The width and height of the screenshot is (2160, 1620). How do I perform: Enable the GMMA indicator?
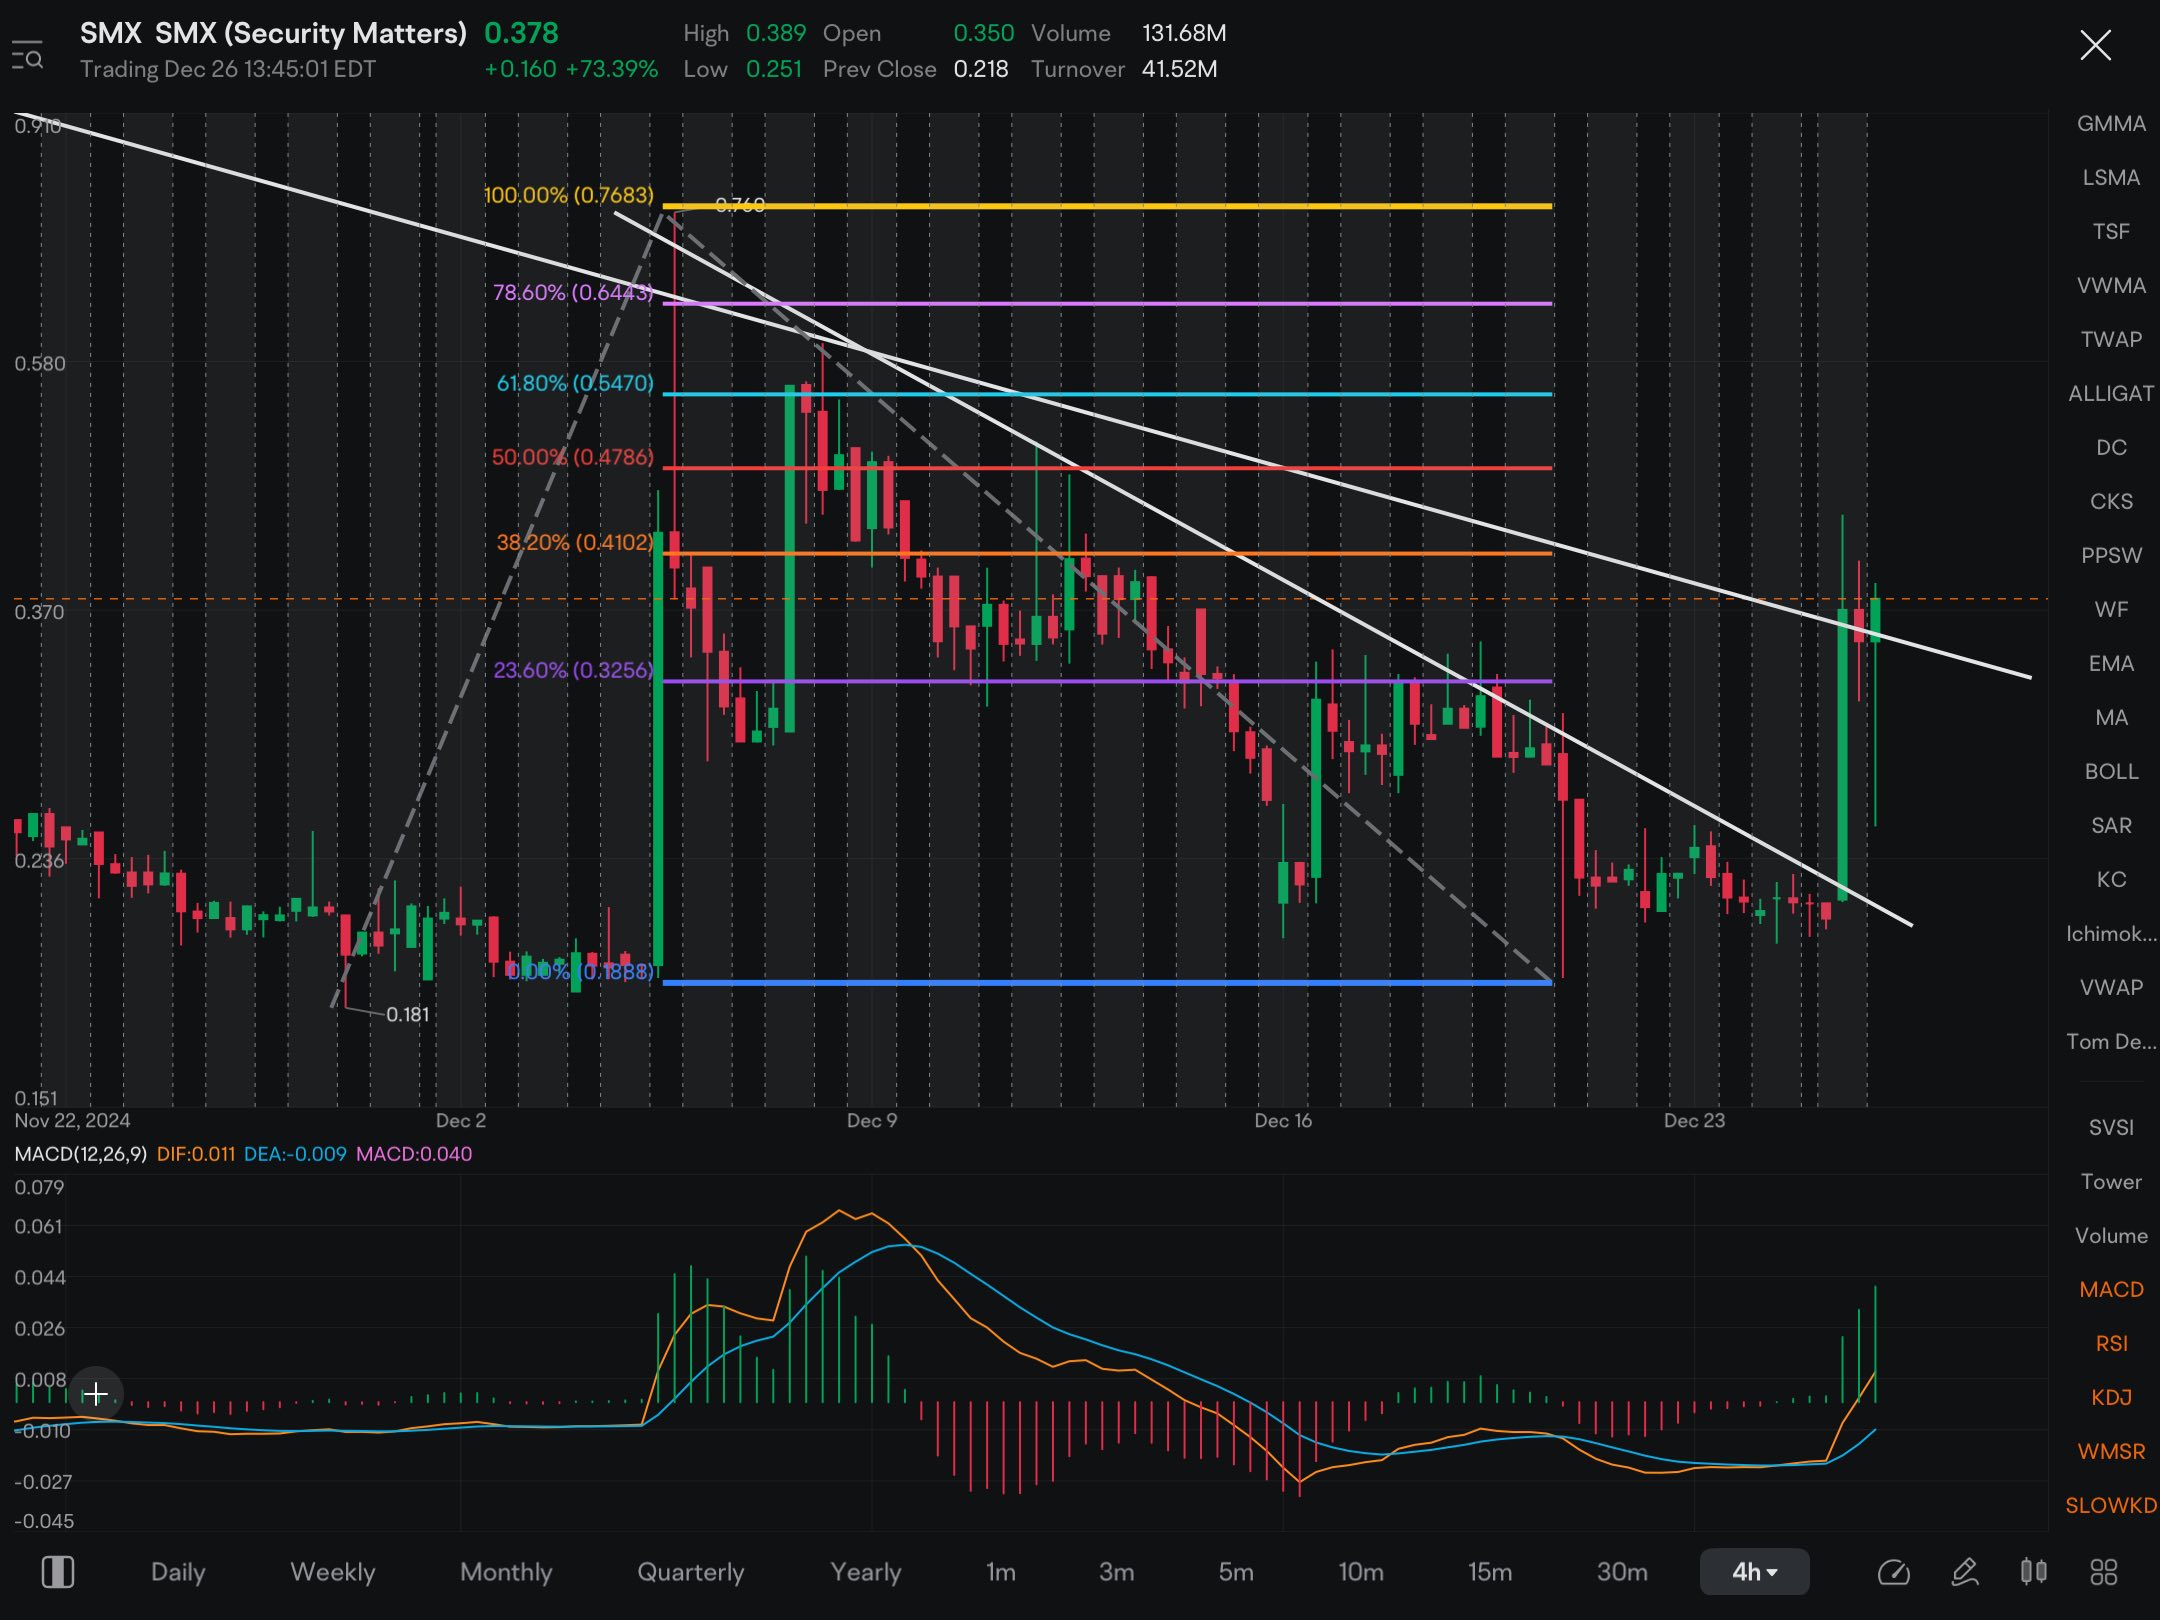2111,123
